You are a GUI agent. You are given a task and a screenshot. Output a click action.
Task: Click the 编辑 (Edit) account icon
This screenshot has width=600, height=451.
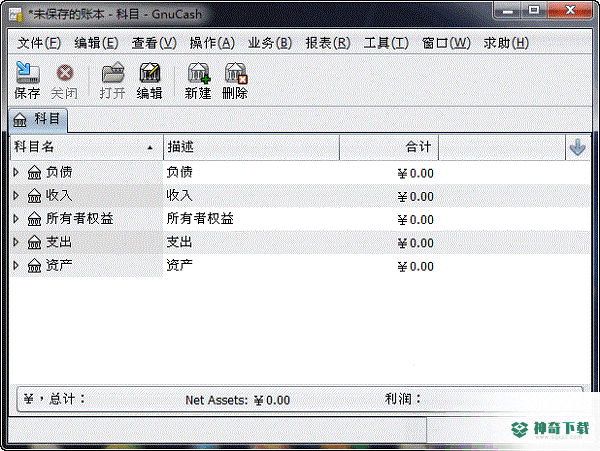coord(150,72)
